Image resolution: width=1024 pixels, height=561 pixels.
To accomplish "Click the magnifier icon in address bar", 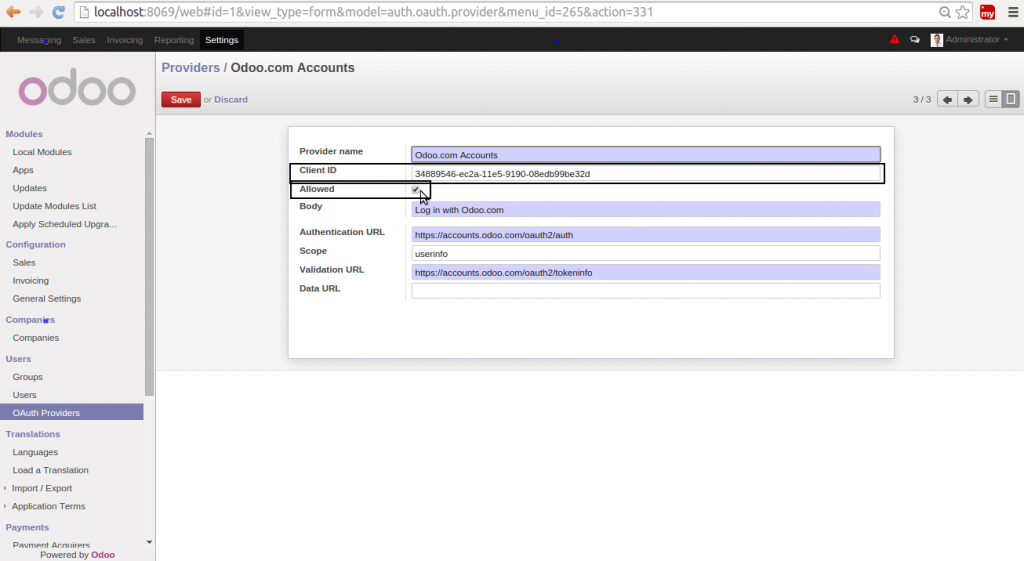I will tap(944, 12).
